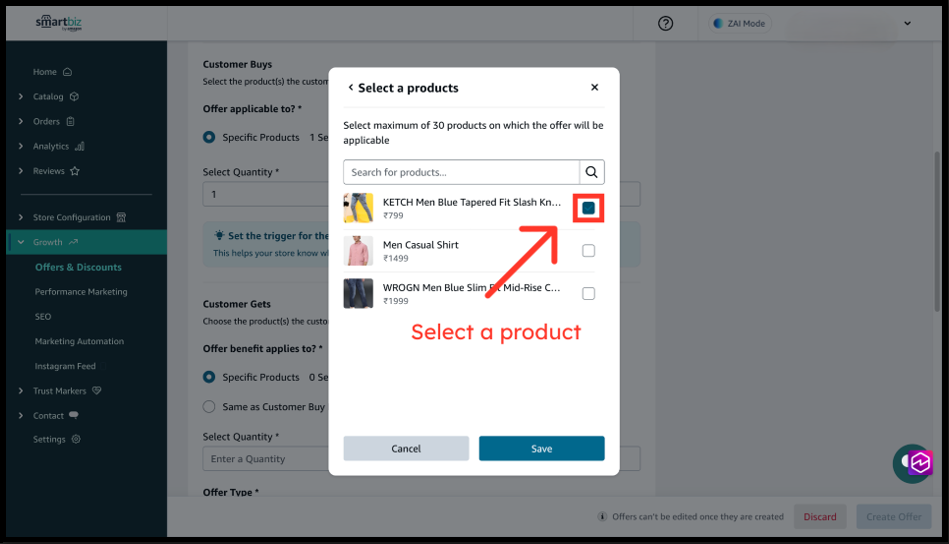Collapse the Growth menu section
This screenshot has height=544, width=949.
point(22,242)
